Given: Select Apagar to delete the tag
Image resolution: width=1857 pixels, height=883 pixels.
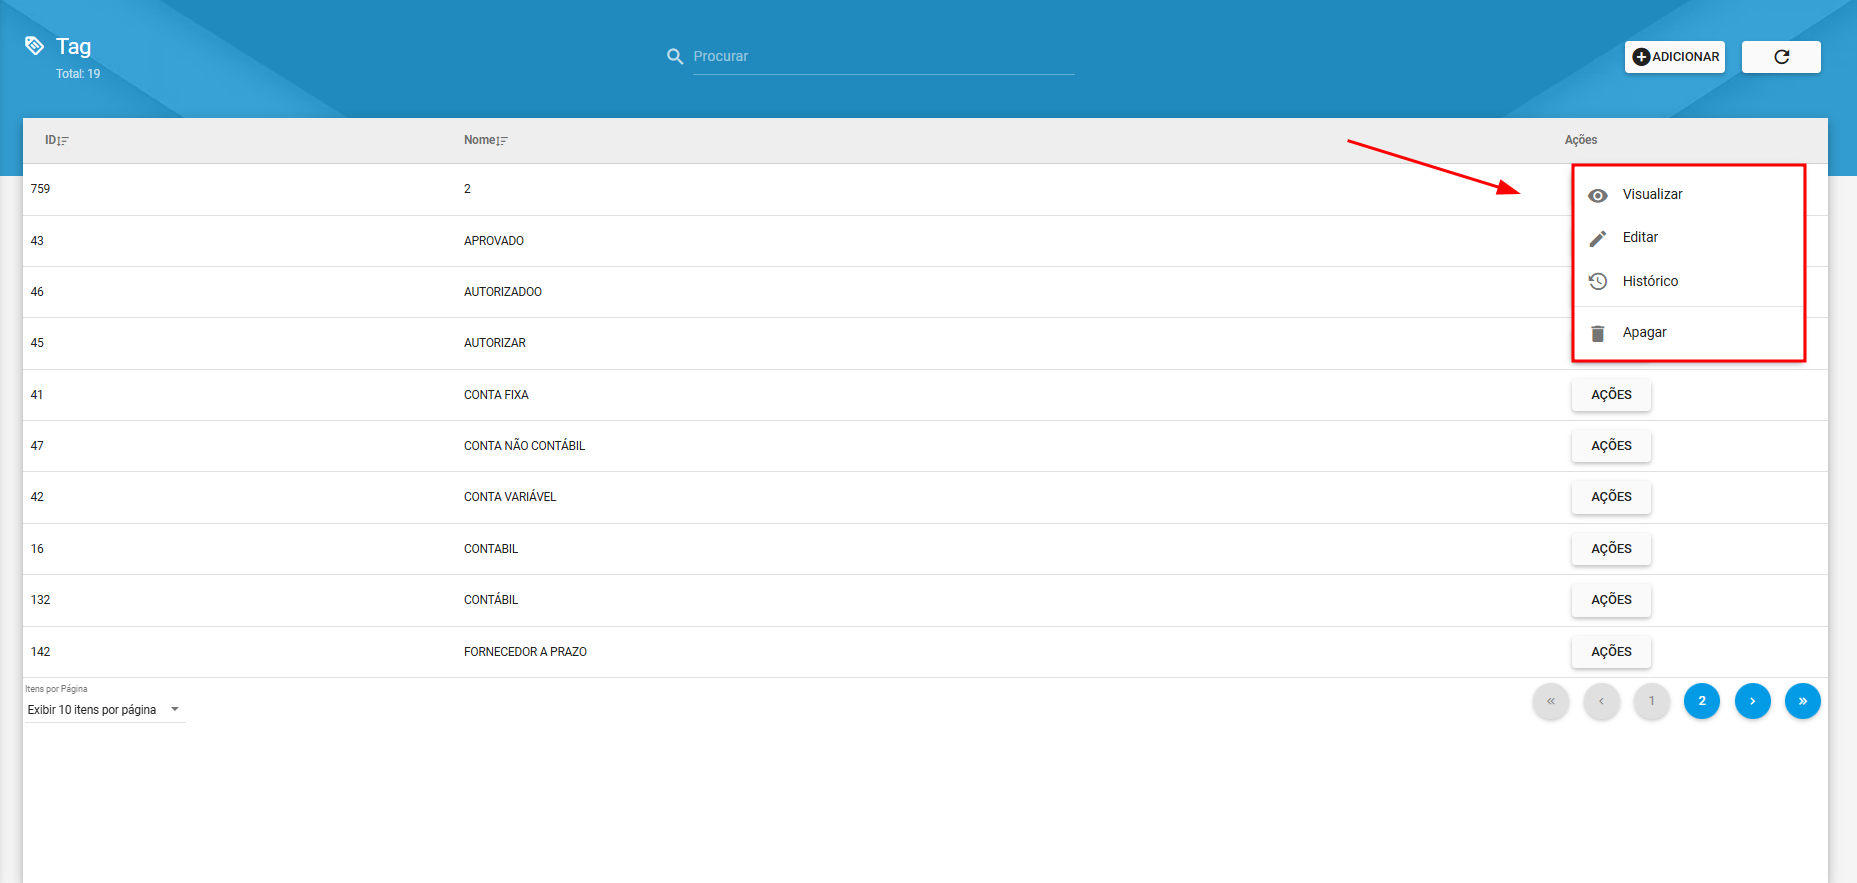Looking at the screenshot, I should tap(1644, 333).
